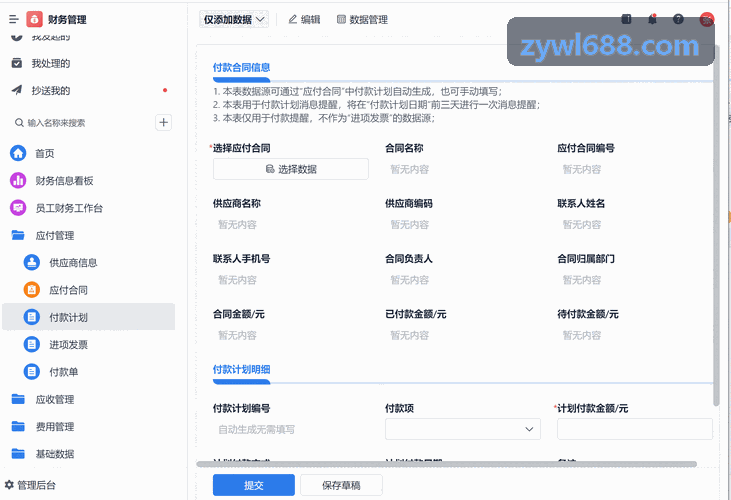731x500 pixels.
Task: Click the gear icon beside 管理后台
Action: click(x=9, y=485)
